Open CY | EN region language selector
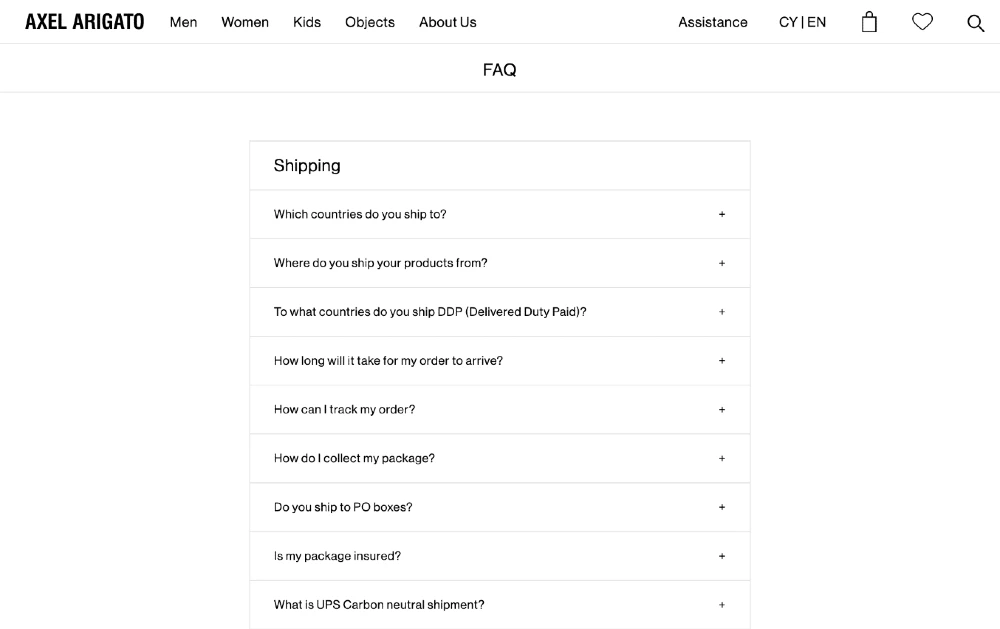Viewport: 1000px width, 629px height. (802, 22)
